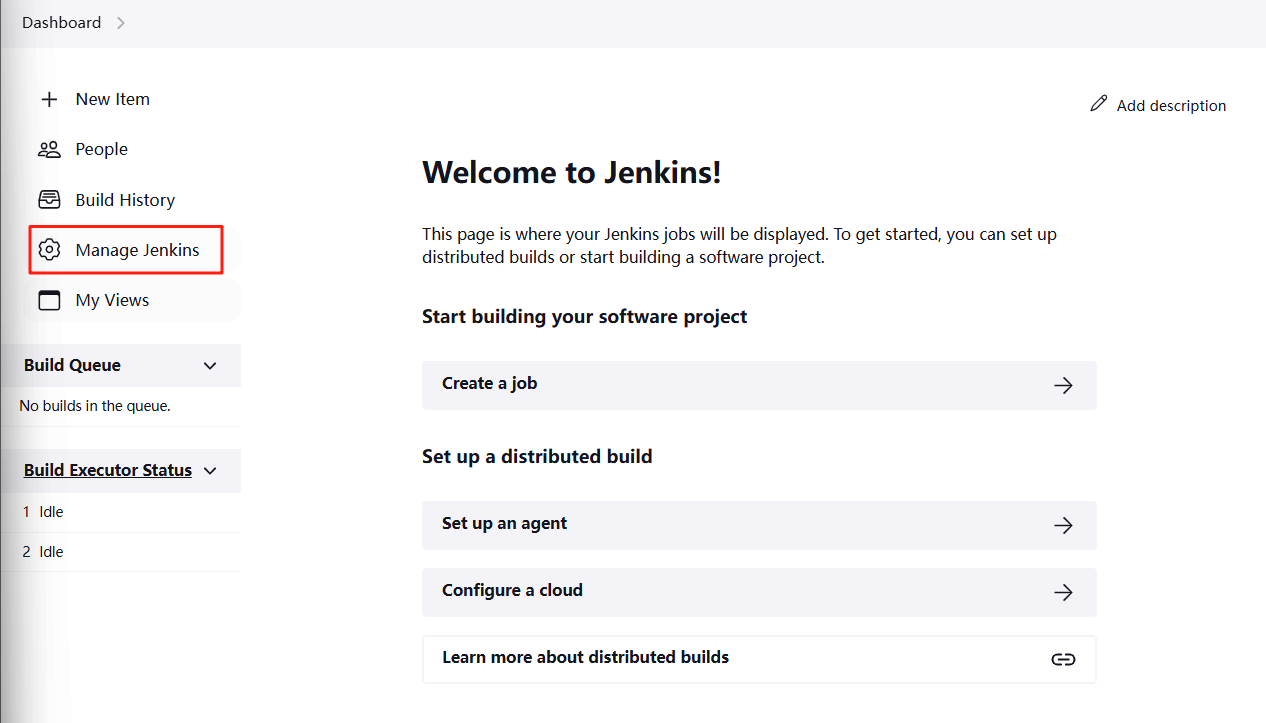Image resolution: width=1266 pixels, height=723 pixels.
Task: Click the arrow icon on Set up an agent
Action: tap(1063, 525)
